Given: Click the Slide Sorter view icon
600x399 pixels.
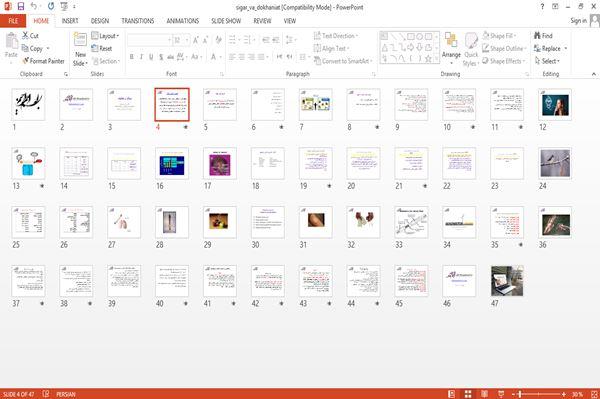Looking at the screenshot, I should tap(468, 394).
